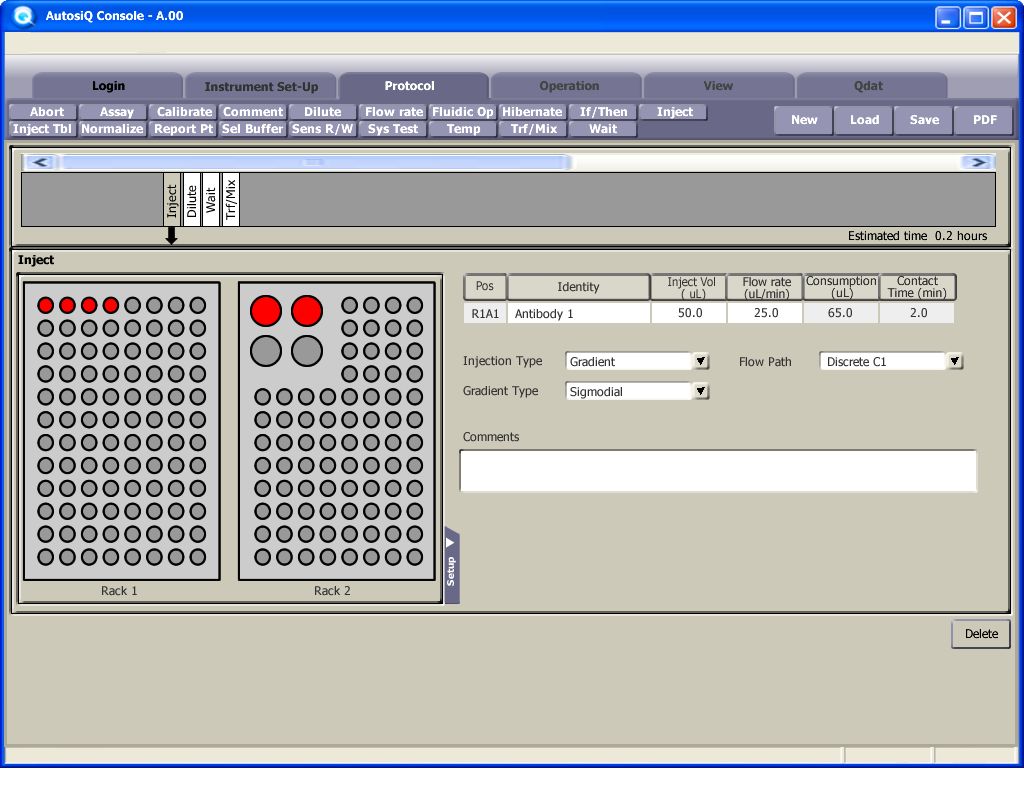Open the Injection Type dropdown

point(701,361)
